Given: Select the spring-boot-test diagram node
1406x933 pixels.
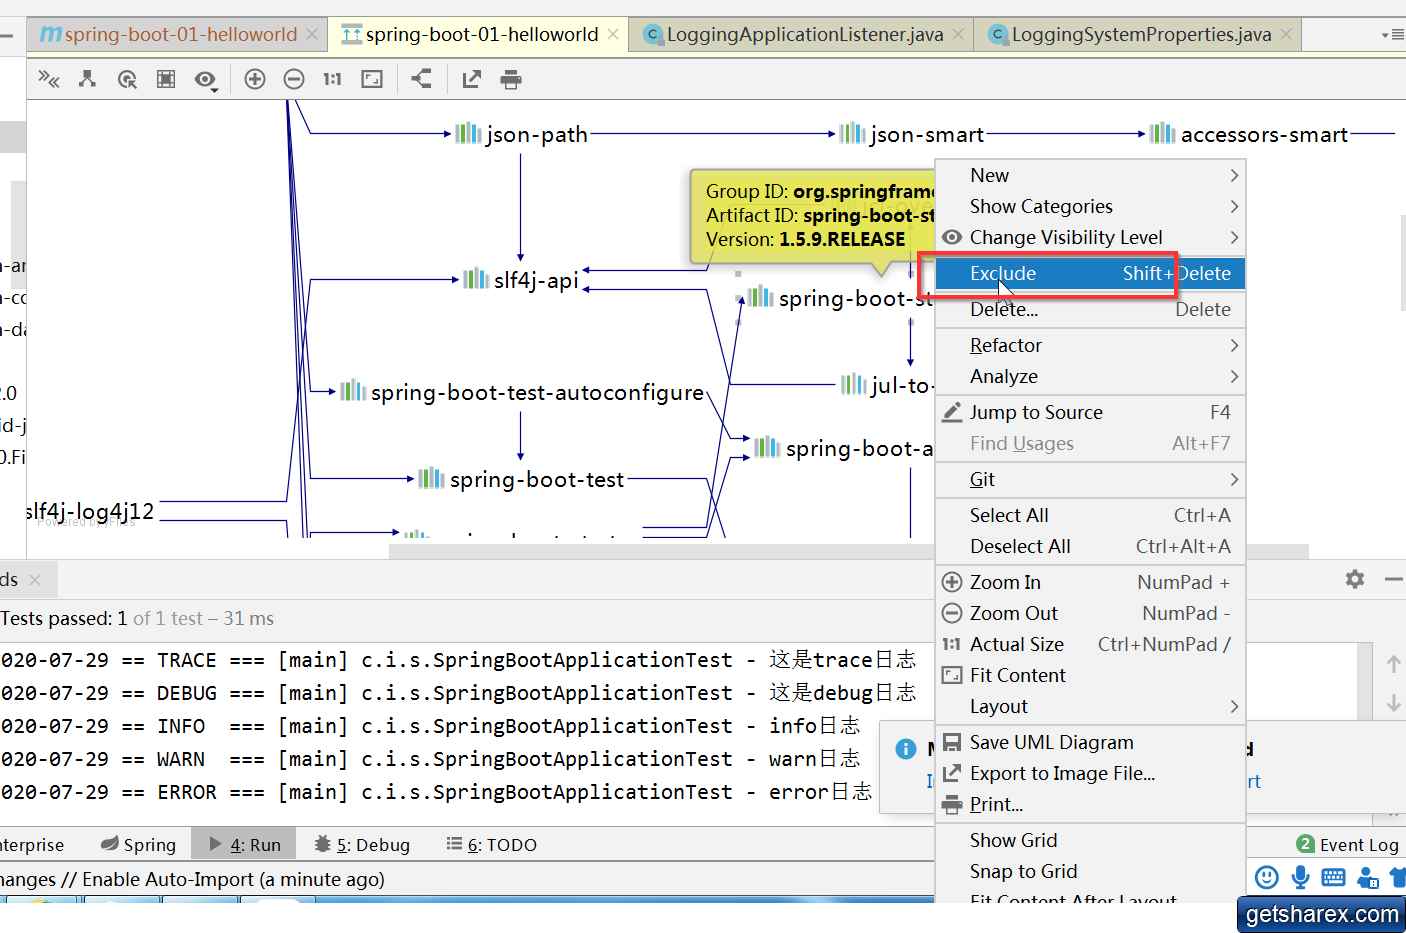Looking at the screenshot, I should click(521, 479).
